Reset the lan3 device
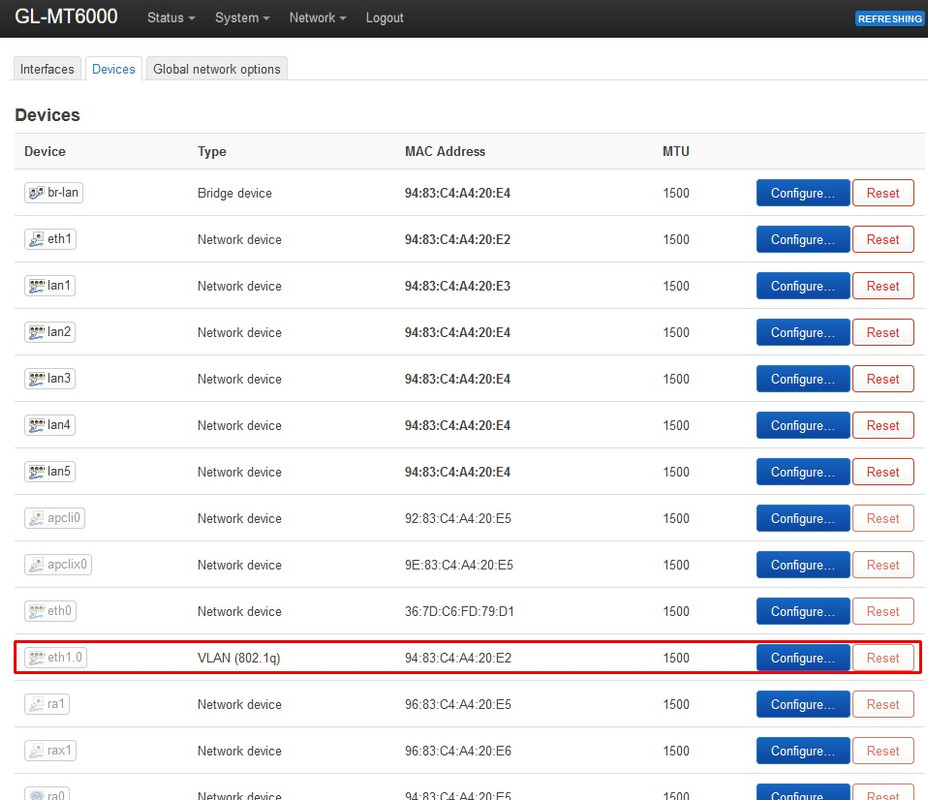The height and width of the screenshot is (800, 928). pos(883,379)
